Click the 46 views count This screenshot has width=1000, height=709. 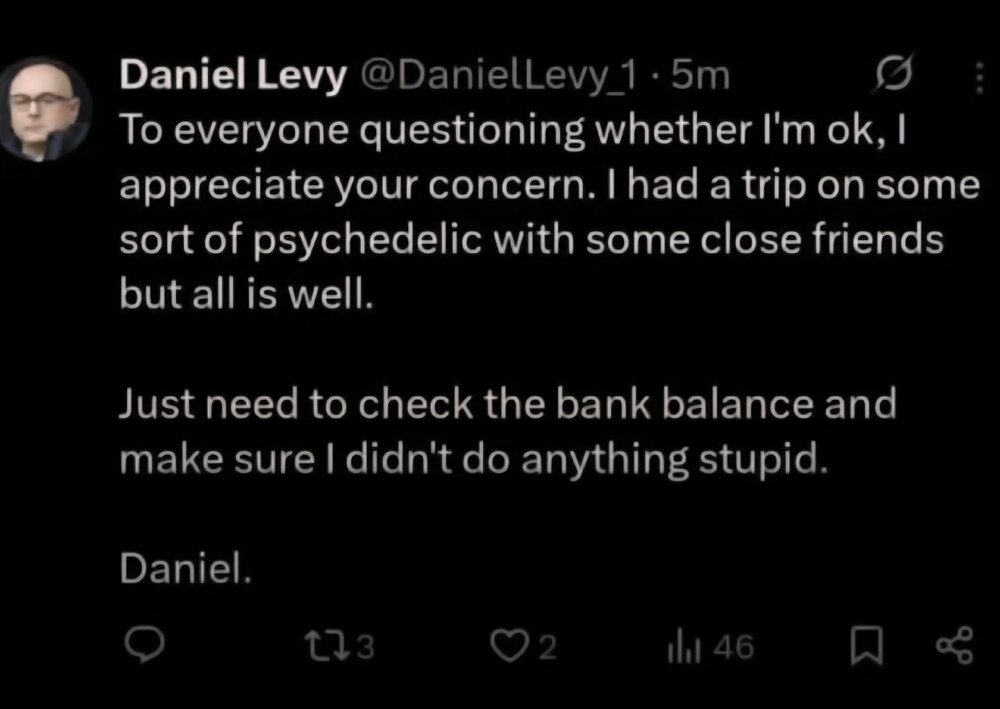click(733, 646)
